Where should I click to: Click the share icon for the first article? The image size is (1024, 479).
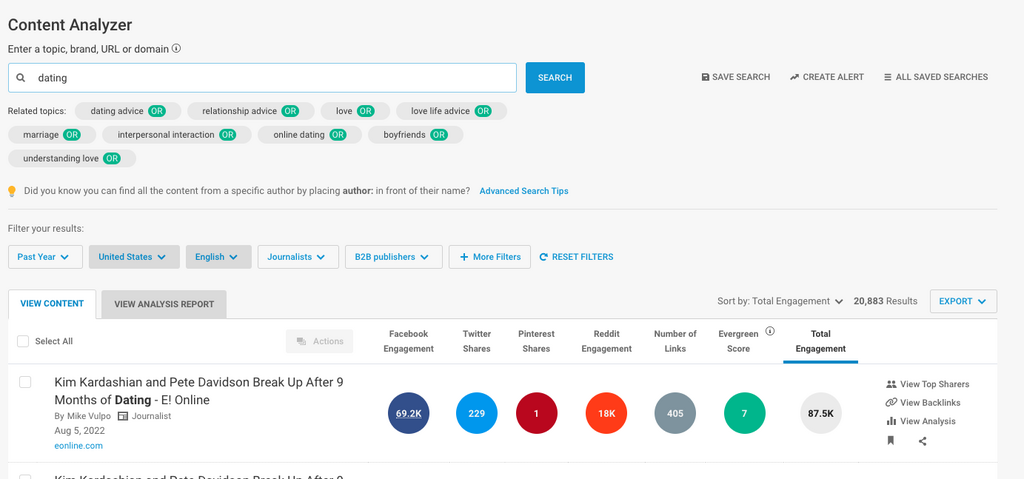(922, 441)
